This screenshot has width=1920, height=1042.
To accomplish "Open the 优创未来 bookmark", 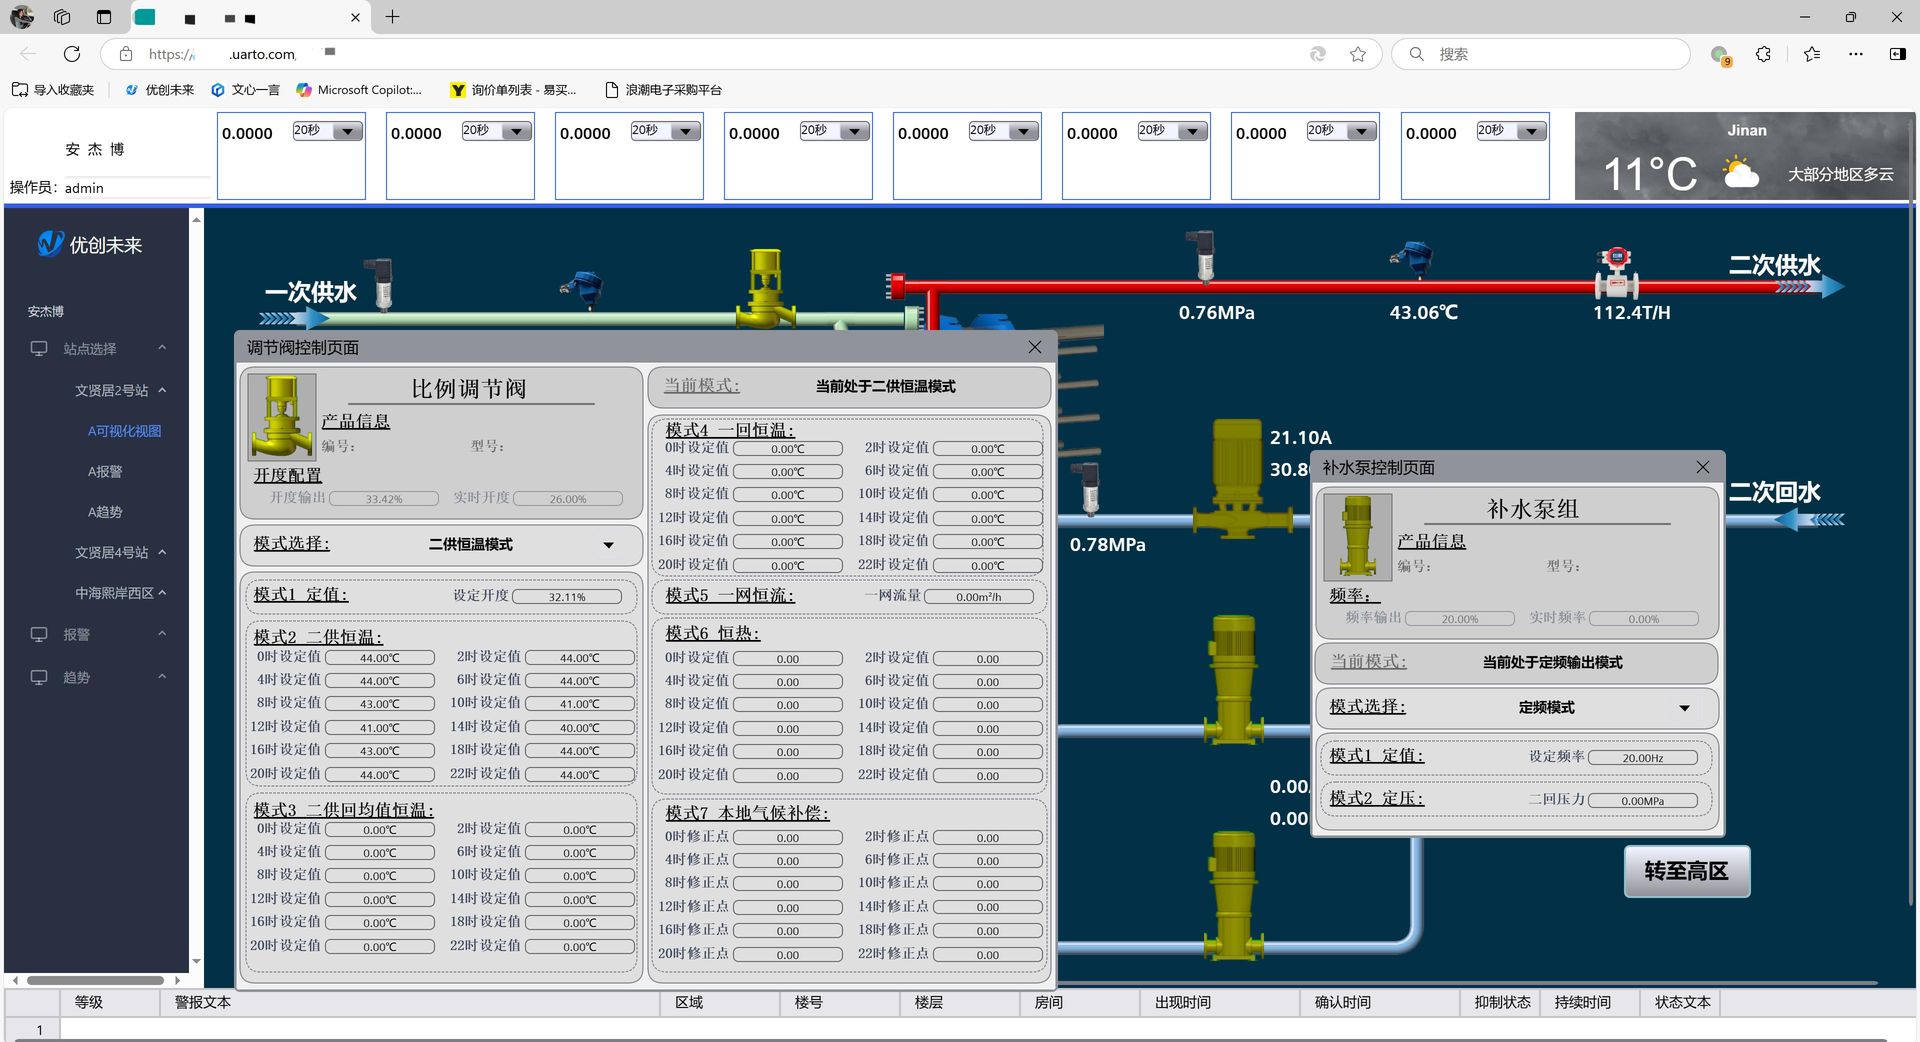I will (x=160, y=90).
